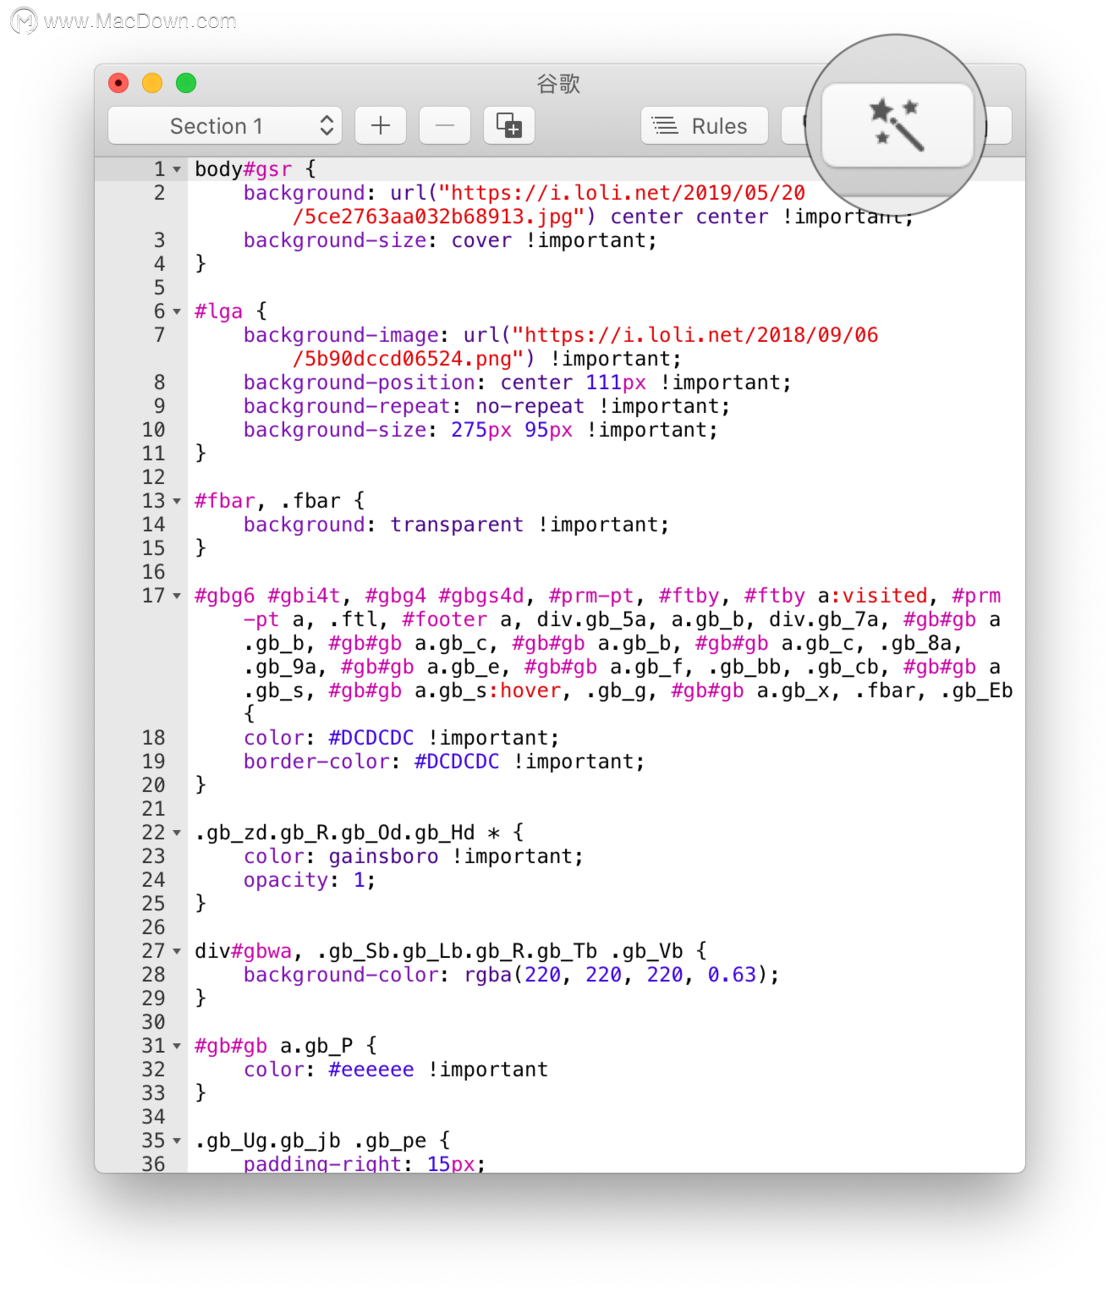Screen dimensions: 1120x1298
Task: Click the green zoom window button
Action: click(x=186, y=83)
